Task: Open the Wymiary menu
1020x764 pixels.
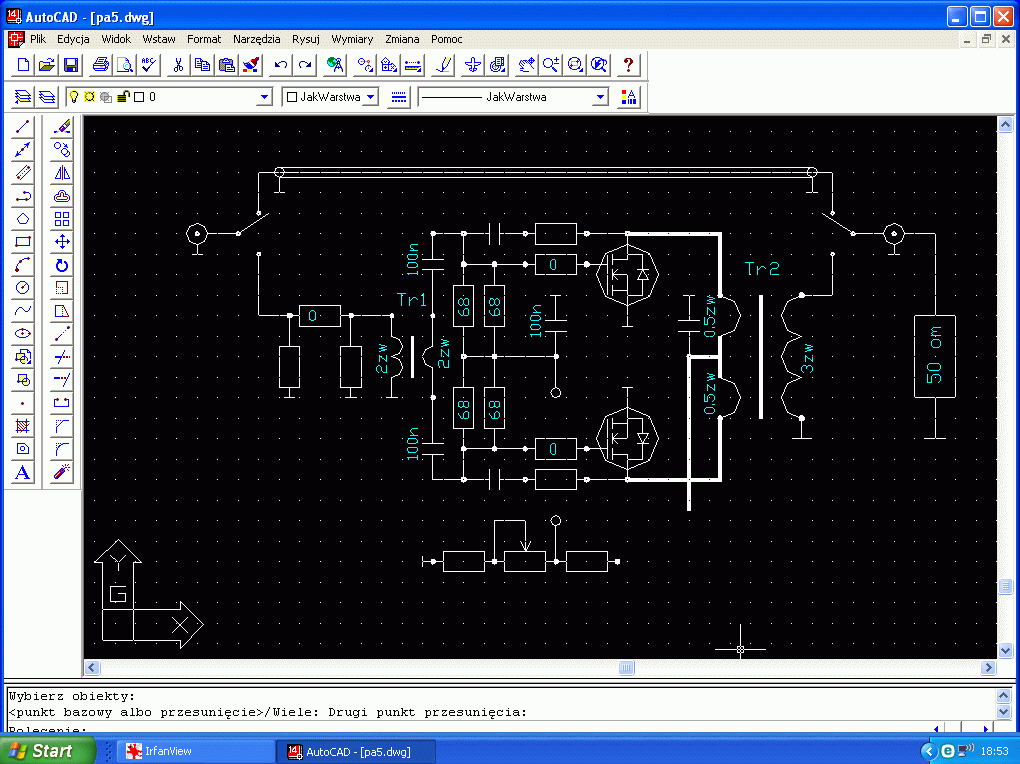Action: [352, 39]
